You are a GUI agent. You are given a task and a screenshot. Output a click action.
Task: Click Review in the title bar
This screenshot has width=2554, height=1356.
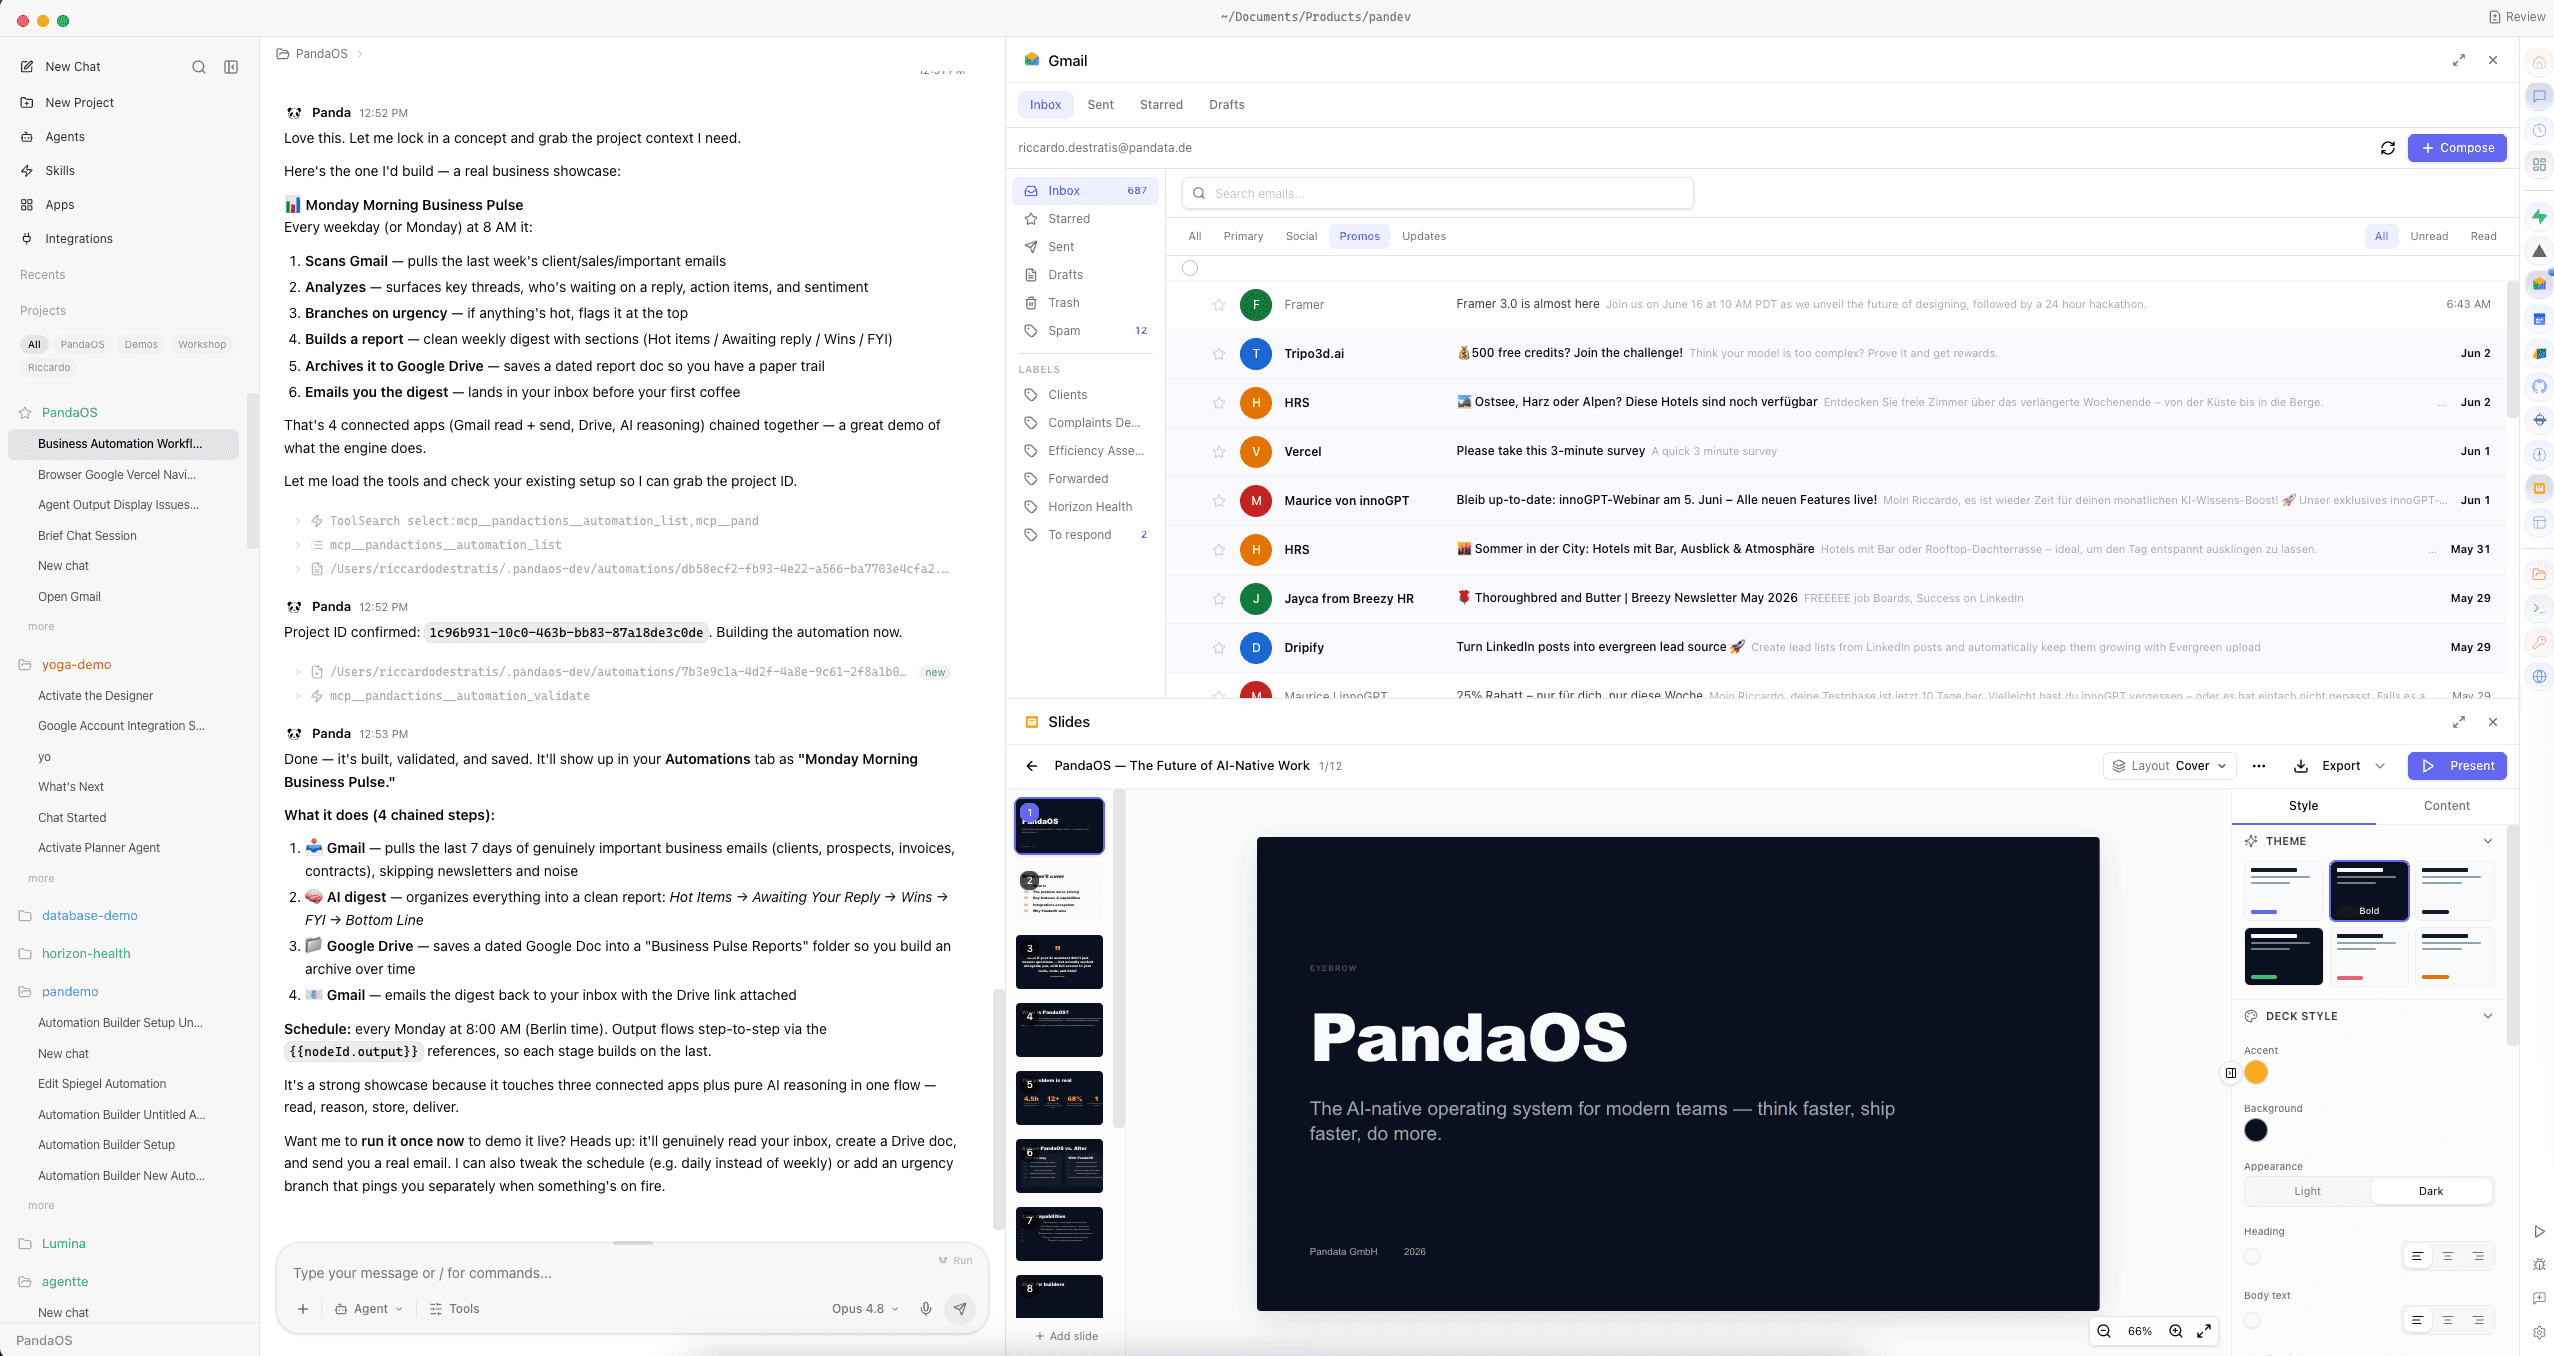[2517, 17]
